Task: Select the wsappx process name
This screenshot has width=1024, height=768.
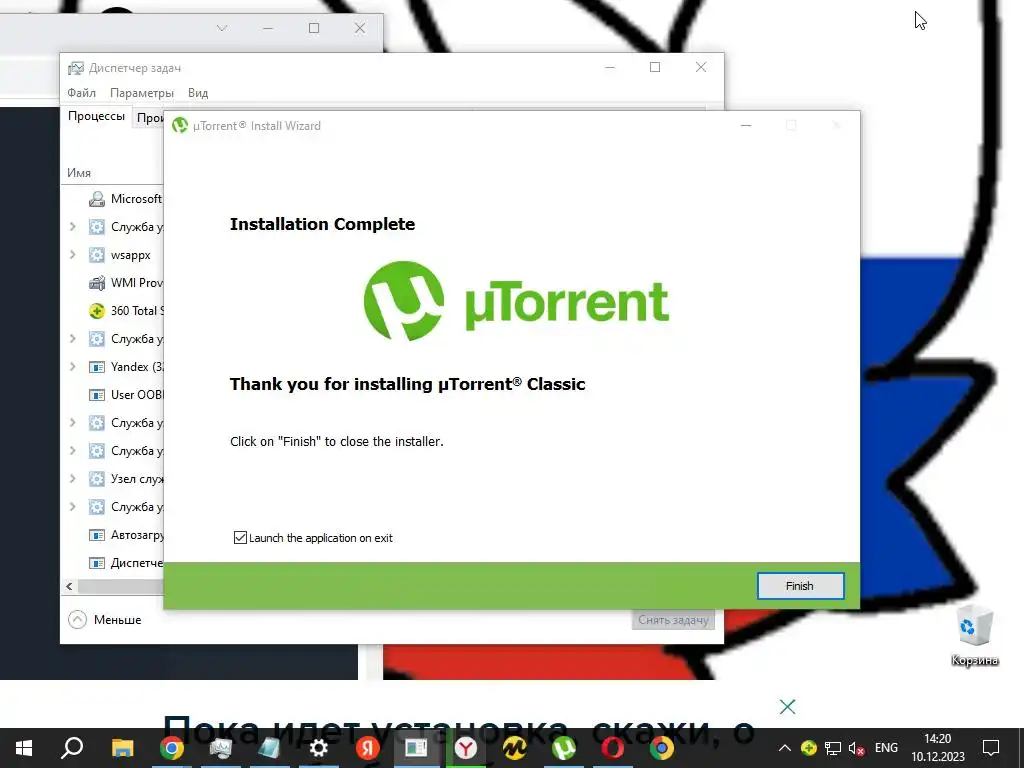Action: click(x=131, y=255)
